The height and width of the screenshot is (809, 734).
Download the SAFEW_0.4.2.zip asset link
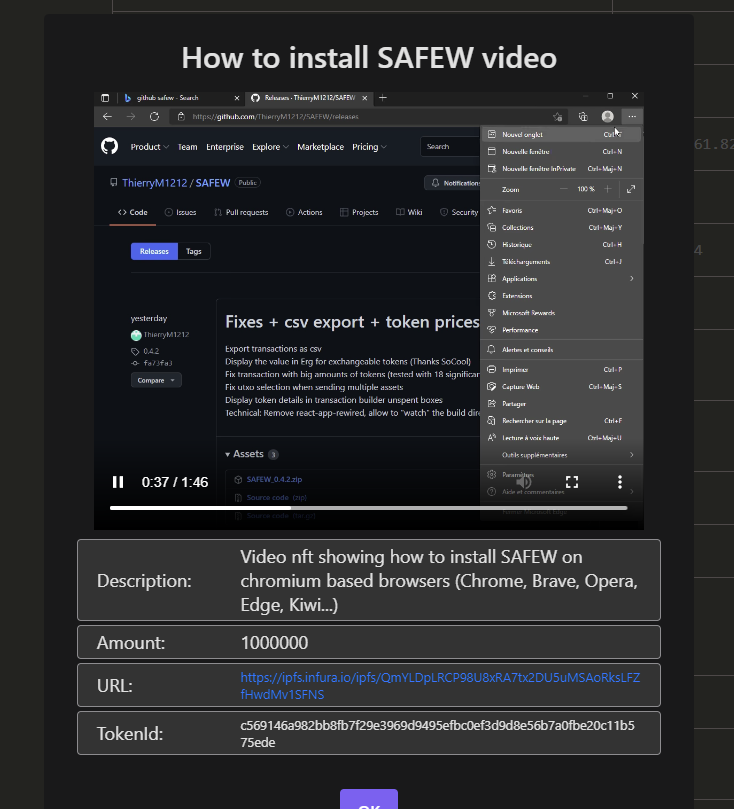pyautogui.click(x=274, y=479)
